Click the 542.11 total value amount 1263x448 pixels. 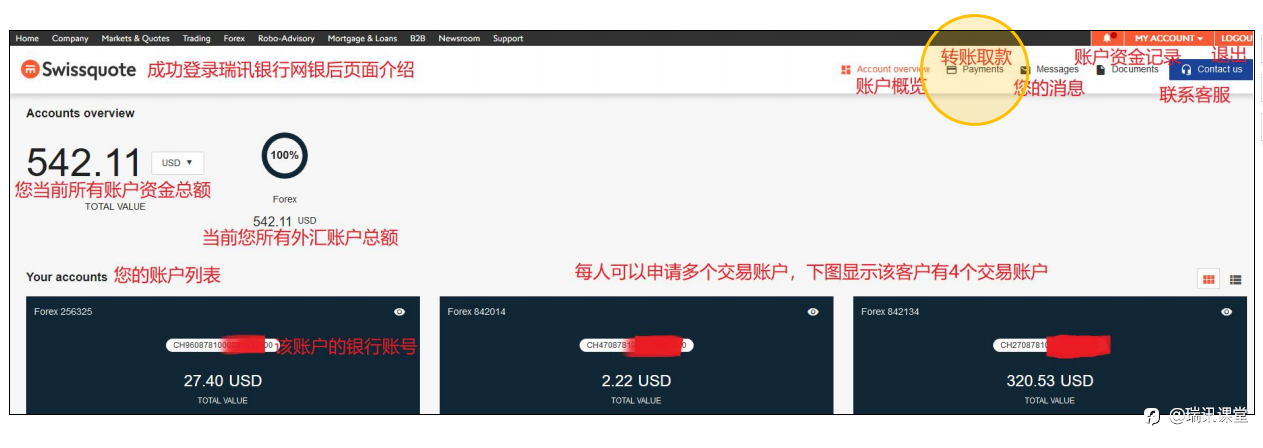[84, 163]
